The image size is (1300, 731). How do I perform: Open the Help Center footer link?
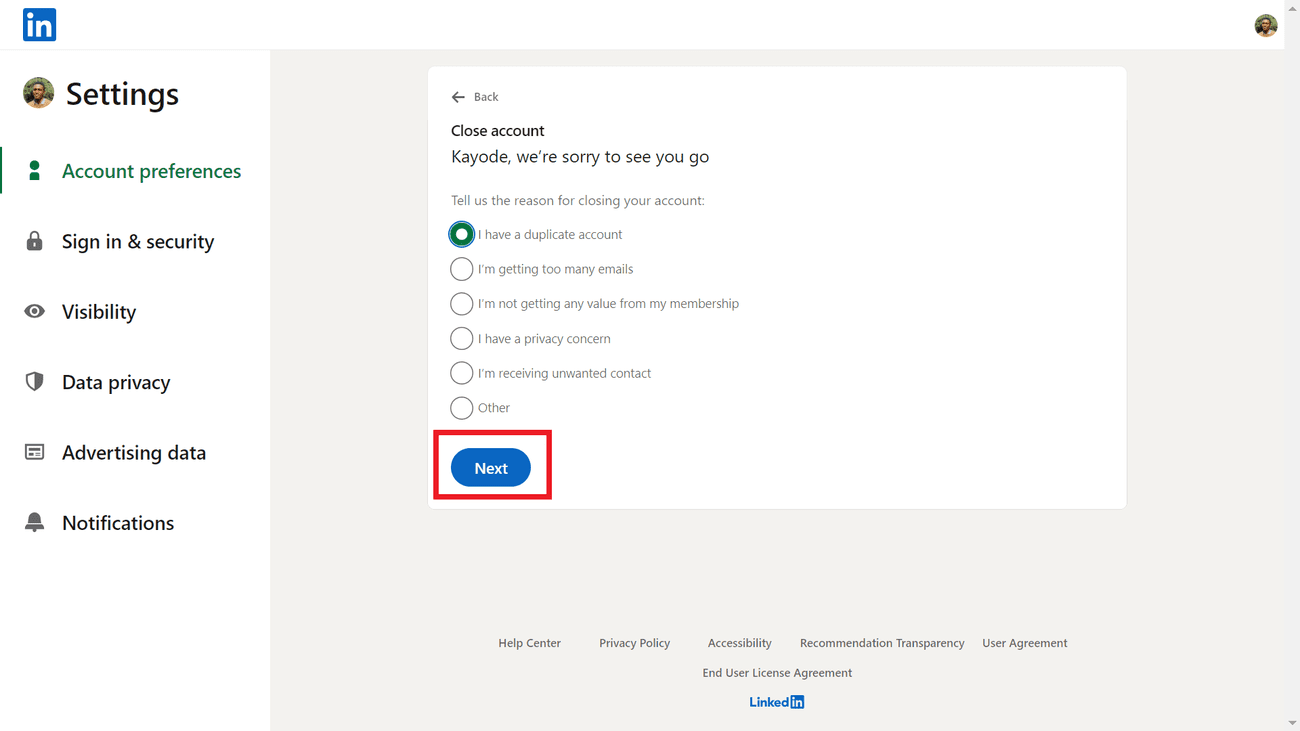[x=529, y=643]
